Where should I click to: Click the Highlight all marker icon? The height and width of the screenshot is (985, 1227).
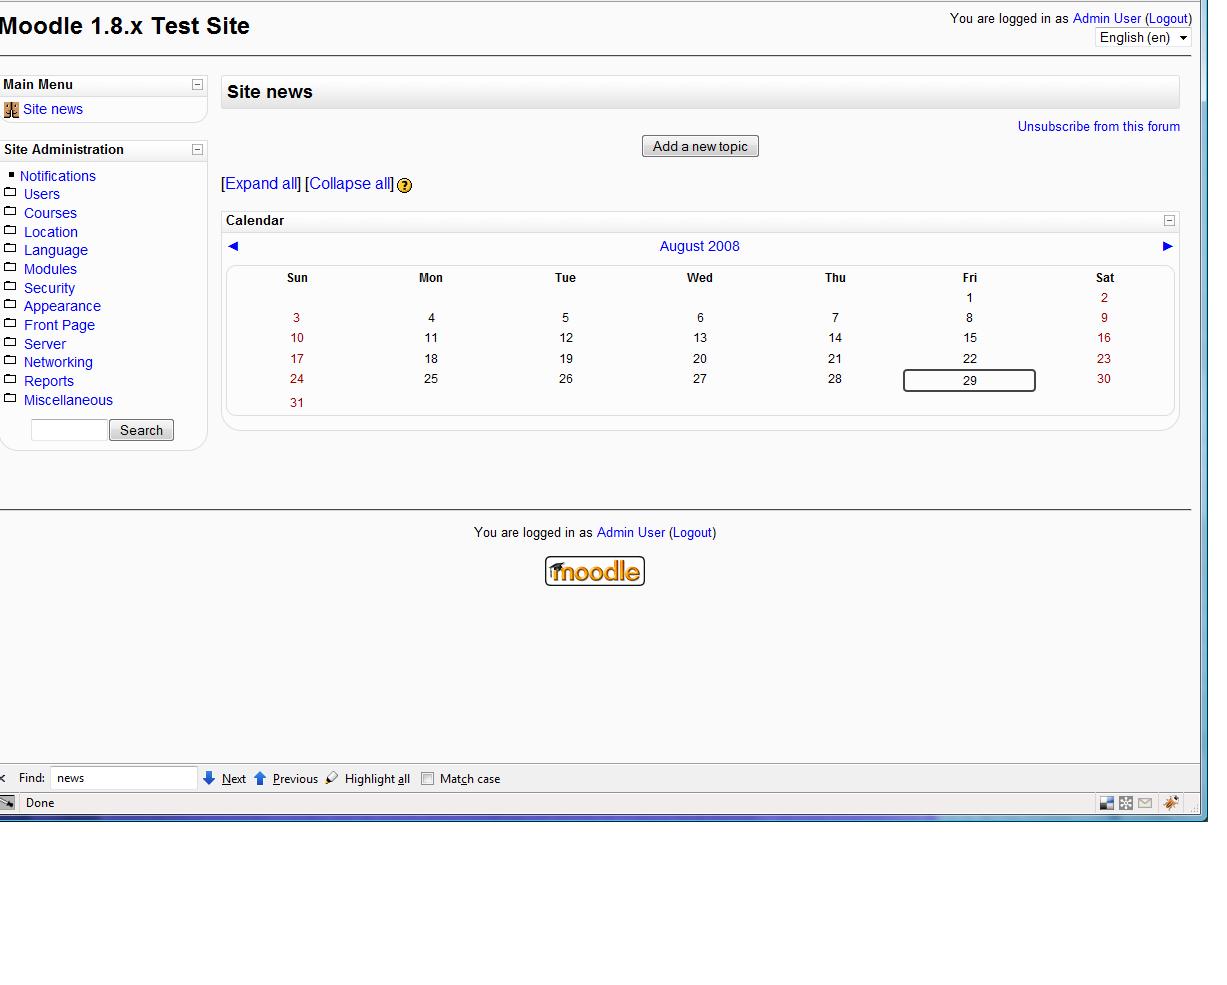(x=332, y=778)
